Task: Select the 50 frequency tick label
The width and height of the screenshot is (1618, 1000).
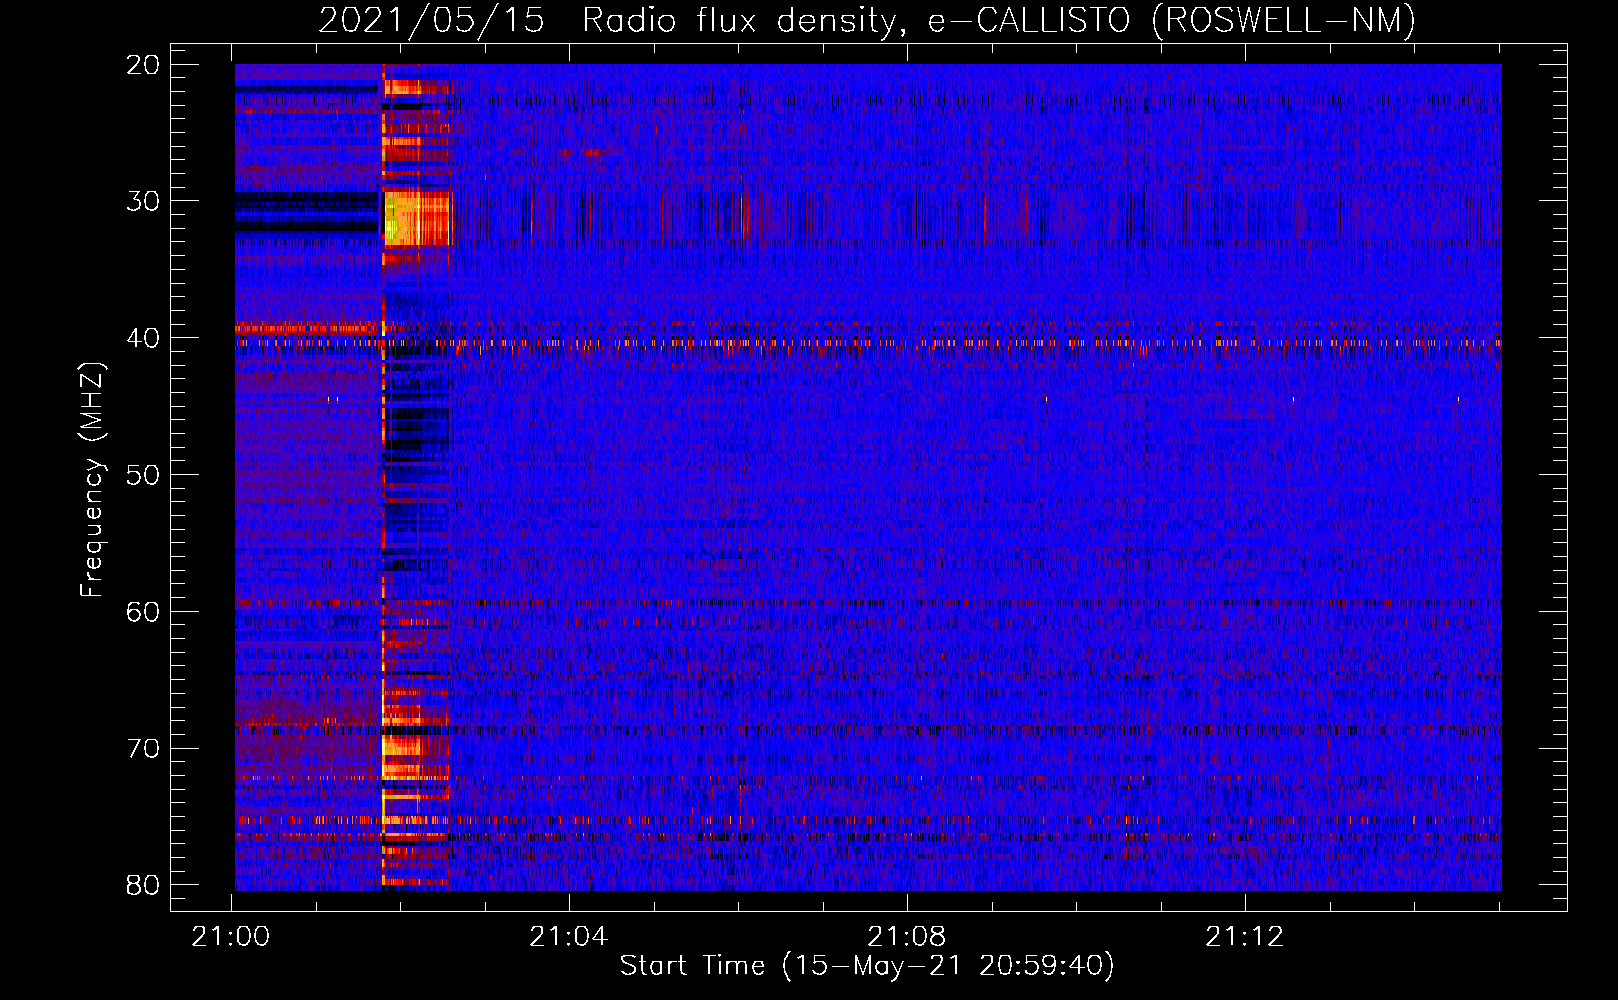Action: [144, 475]
